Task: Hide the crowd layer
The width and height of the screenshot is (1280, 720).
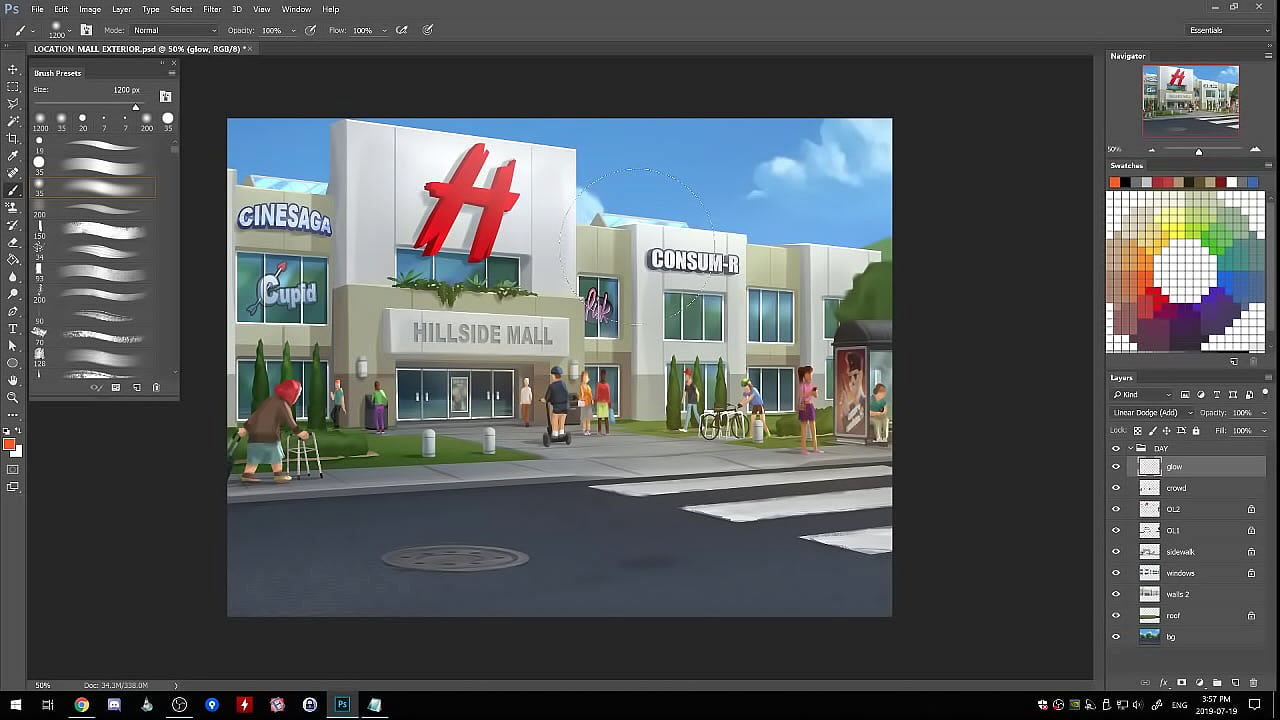Action: tap(1116, 488)
